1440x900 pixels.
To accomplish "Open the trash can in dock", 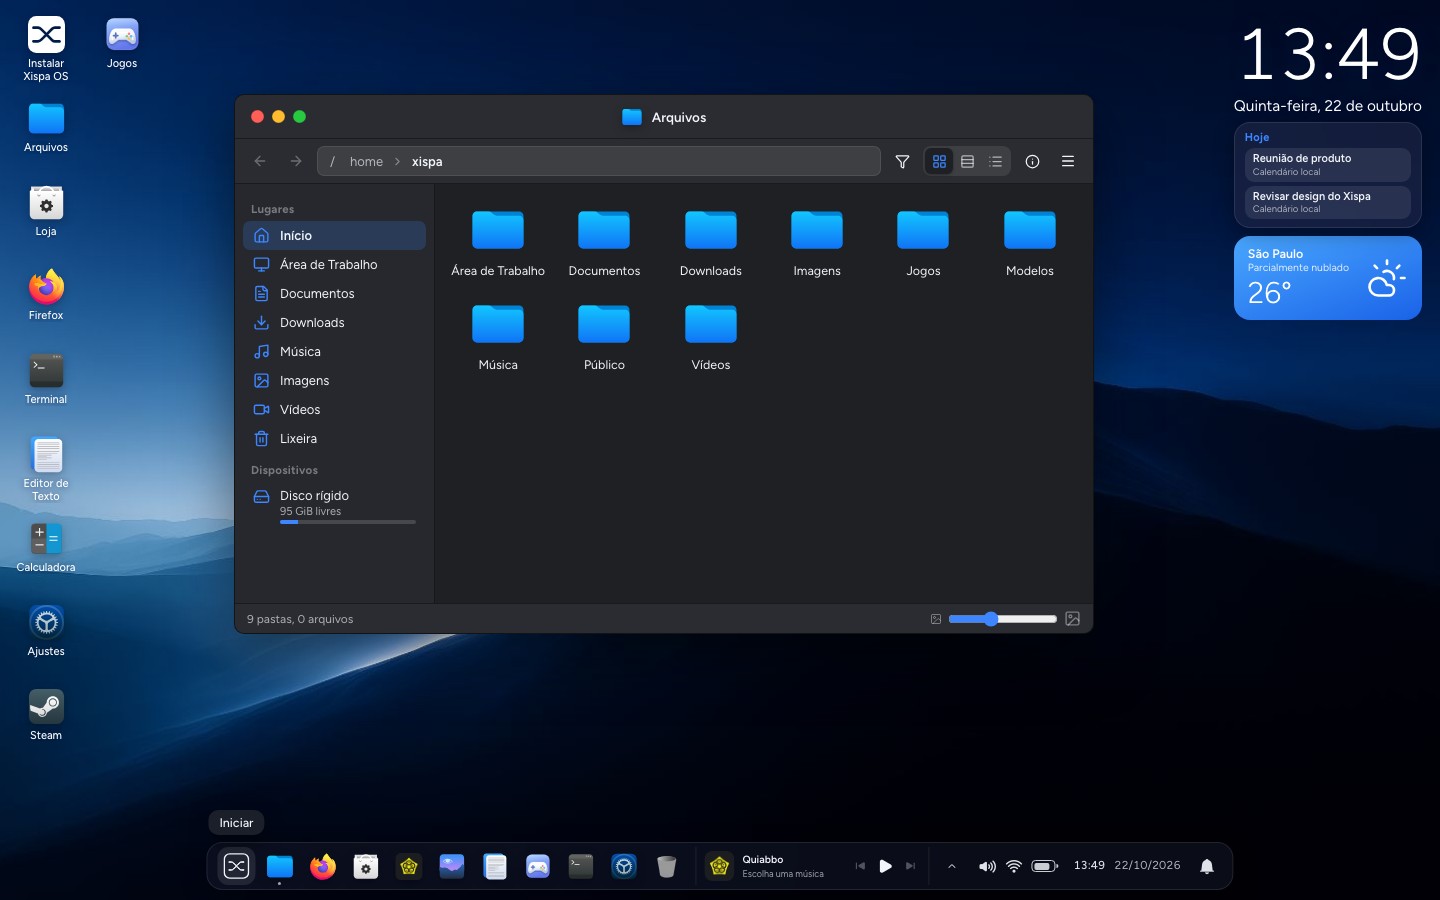I will [x=667, y=866].
